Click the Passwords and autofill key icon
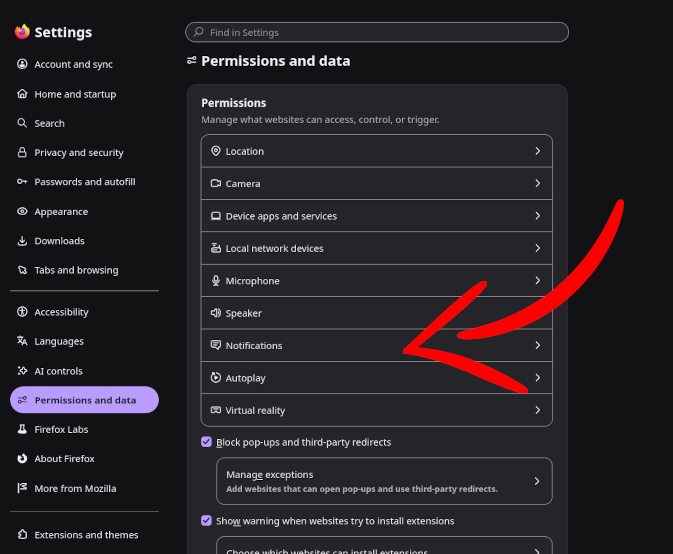This screenshot has width=673, height=554. (x=22, y=182)
